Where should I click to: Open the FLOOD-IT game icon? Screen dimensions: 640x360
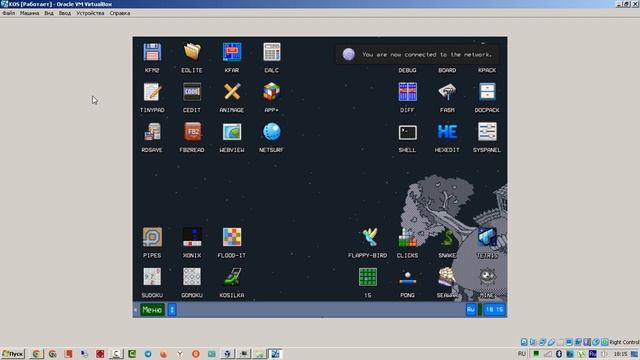(232, 237)
